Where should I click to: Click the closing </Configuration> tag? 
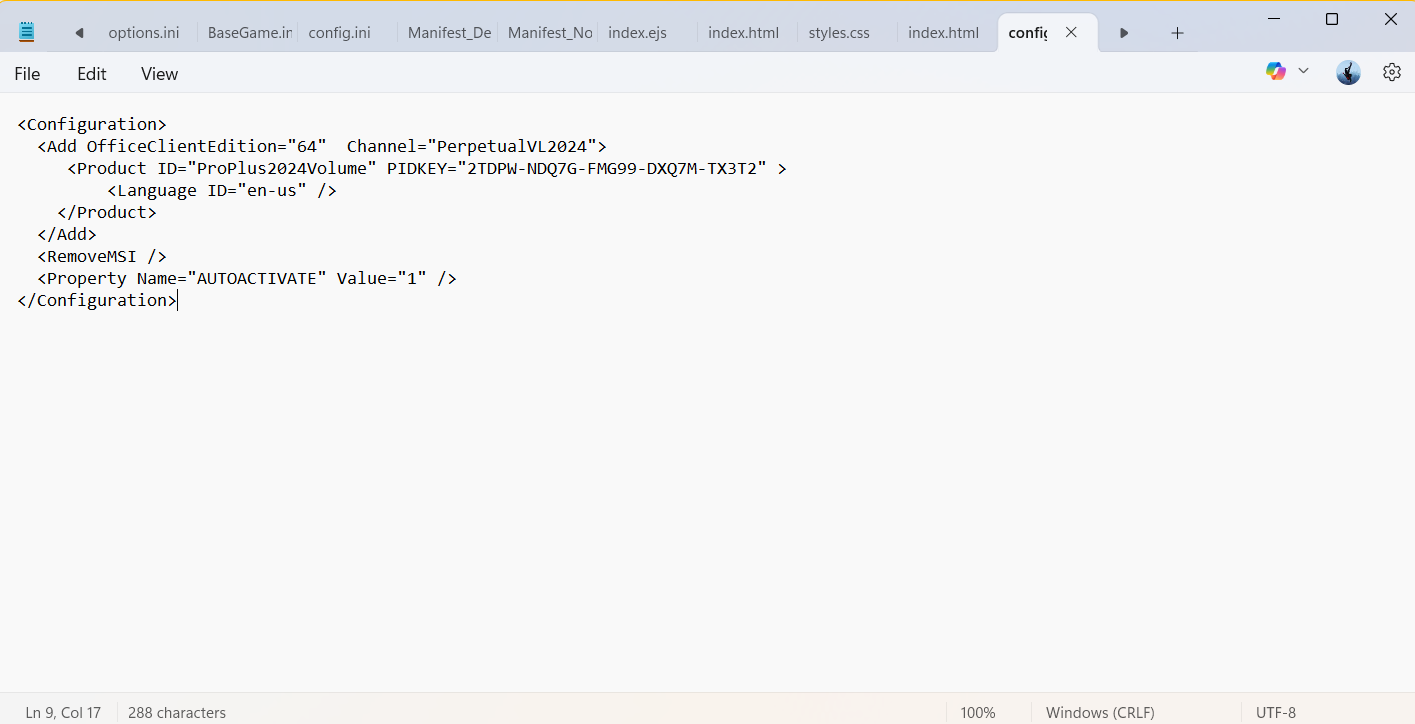97,301
